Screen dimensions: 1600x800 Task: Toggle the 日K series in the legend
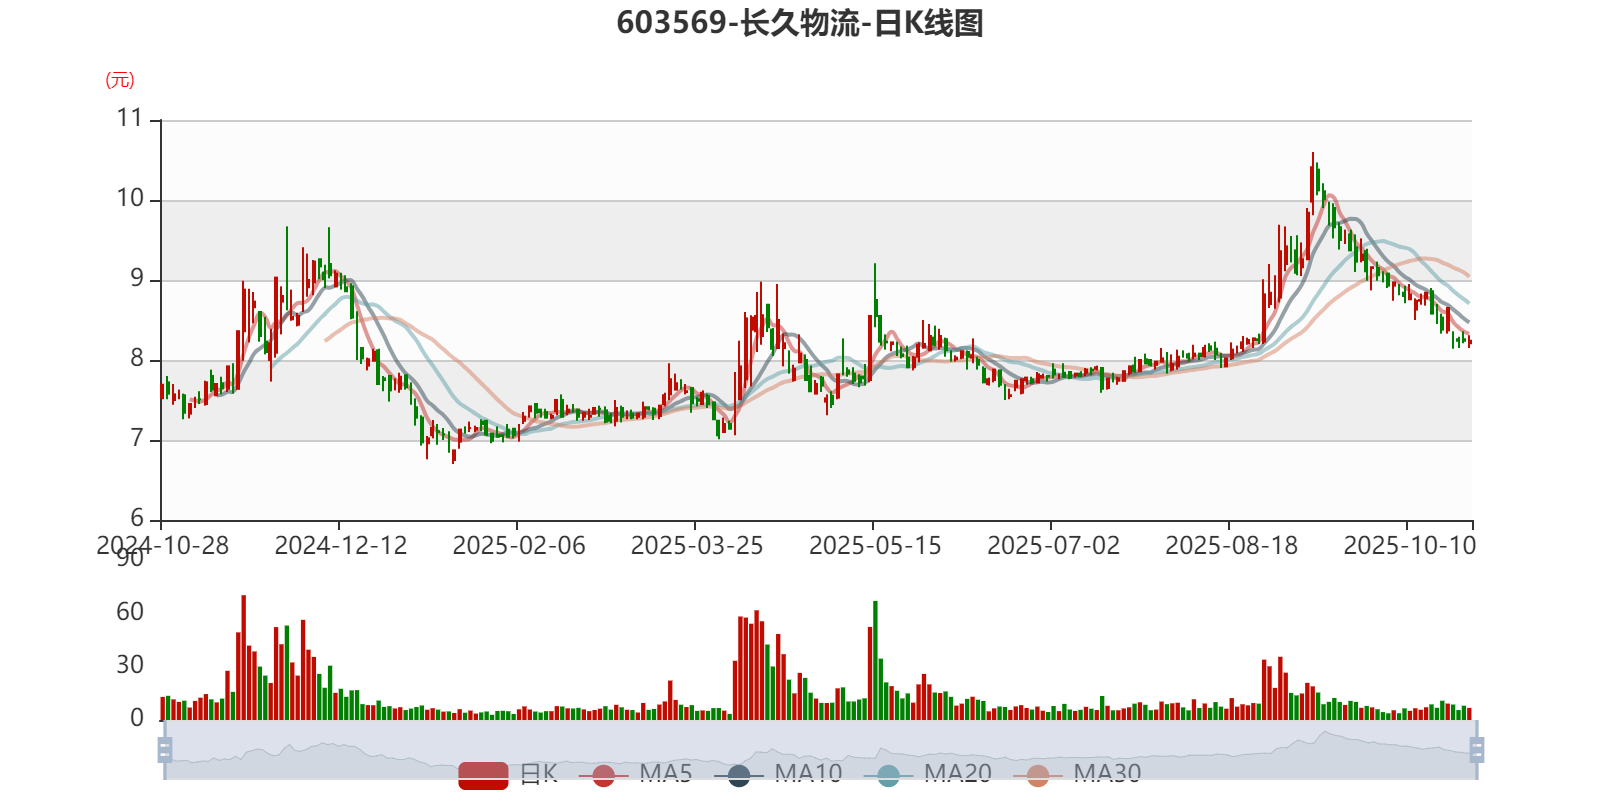point(508,774)
